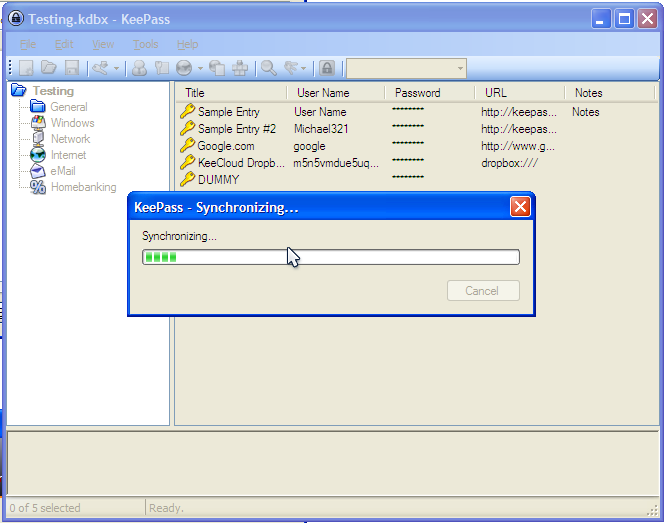Open the File menu
664x523 pixels.
coord(28,44)
